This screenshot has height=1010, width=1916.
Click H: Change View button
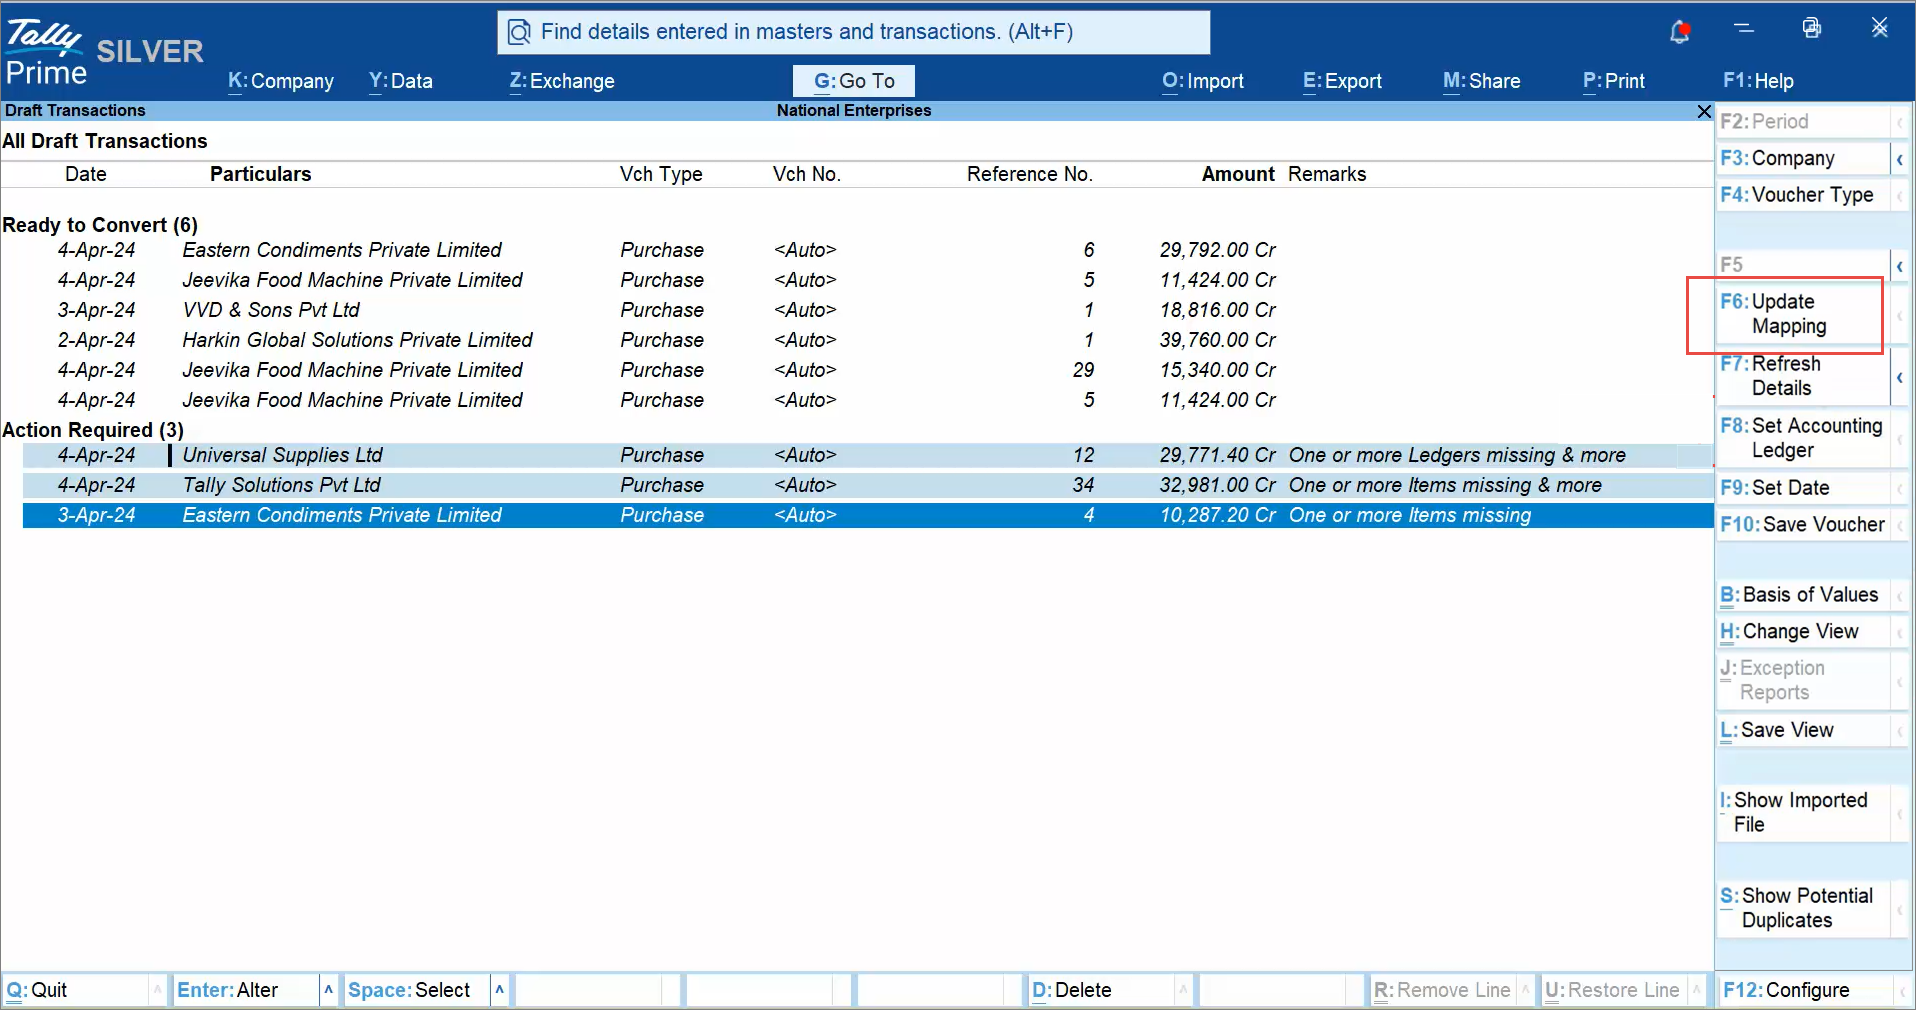tap(1803, 632)
